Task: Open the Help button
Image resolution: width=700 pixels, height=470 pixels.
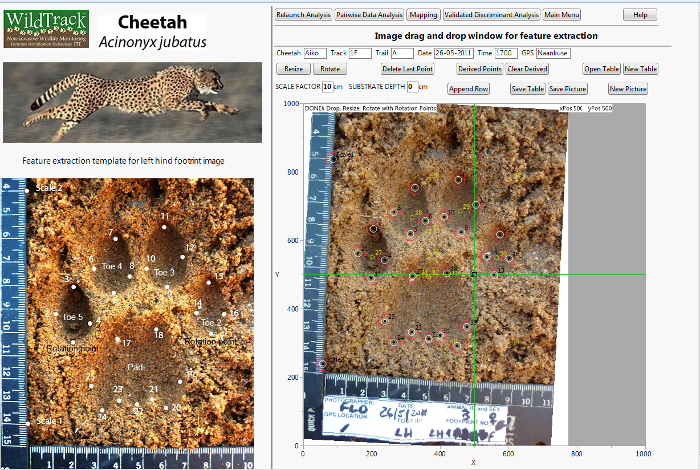Action: click(x=640, y=15)
